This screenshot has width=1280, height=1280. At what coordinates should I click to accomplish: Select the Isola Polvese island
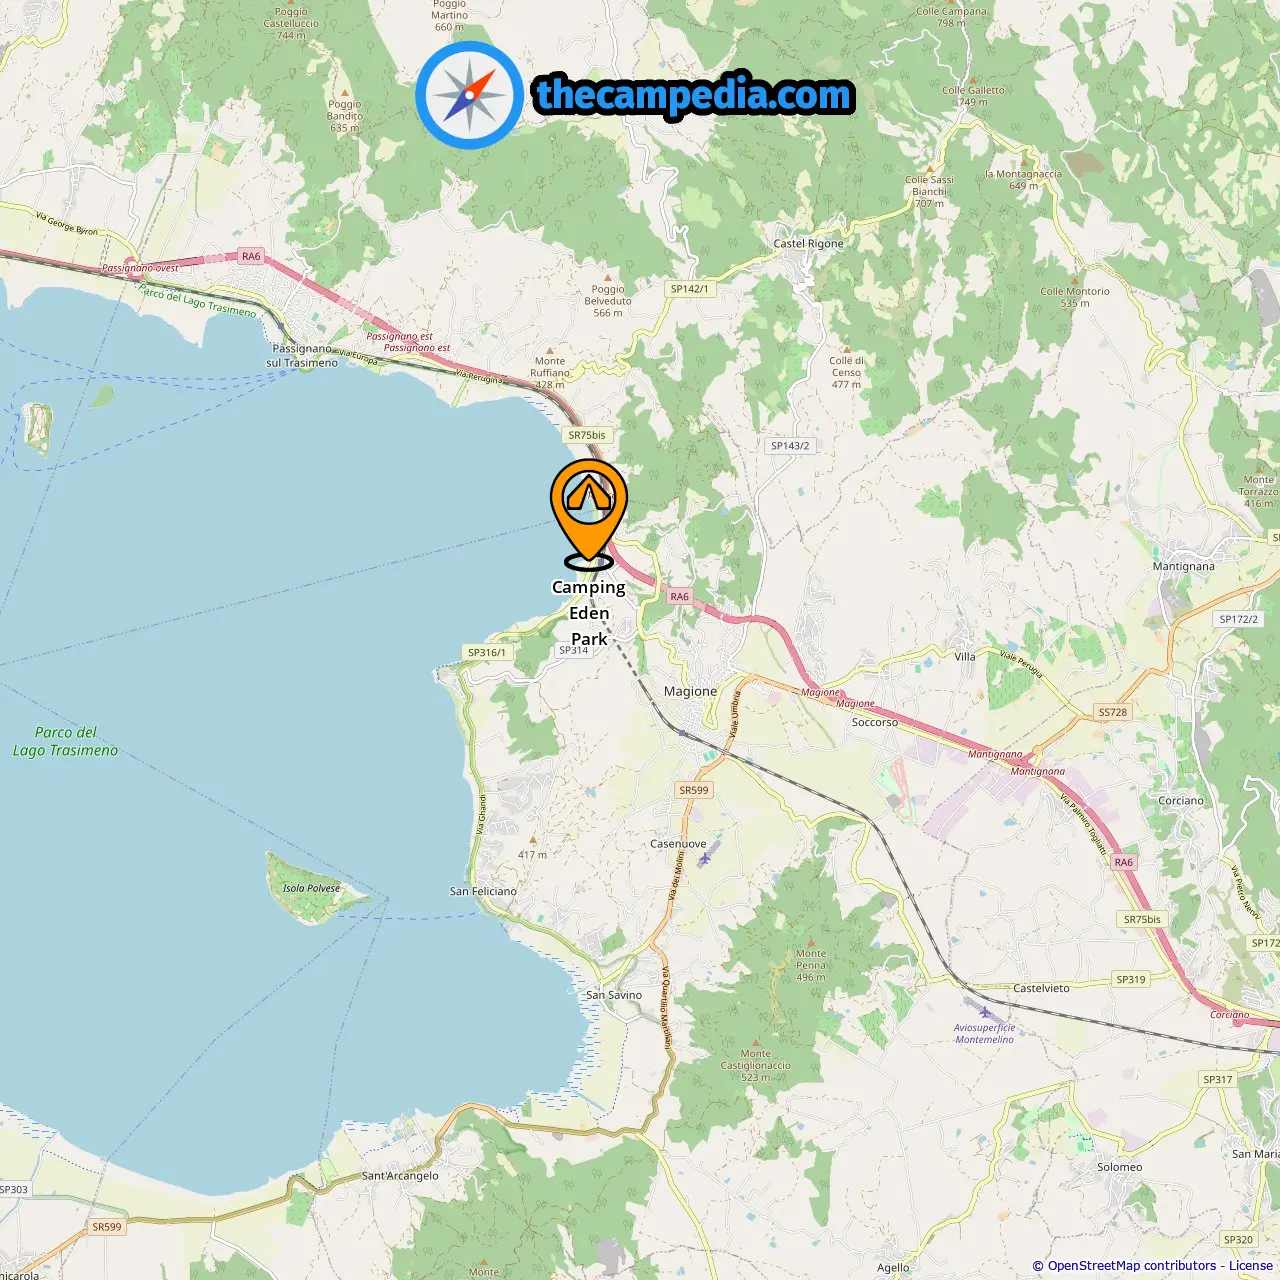(311, 888)
